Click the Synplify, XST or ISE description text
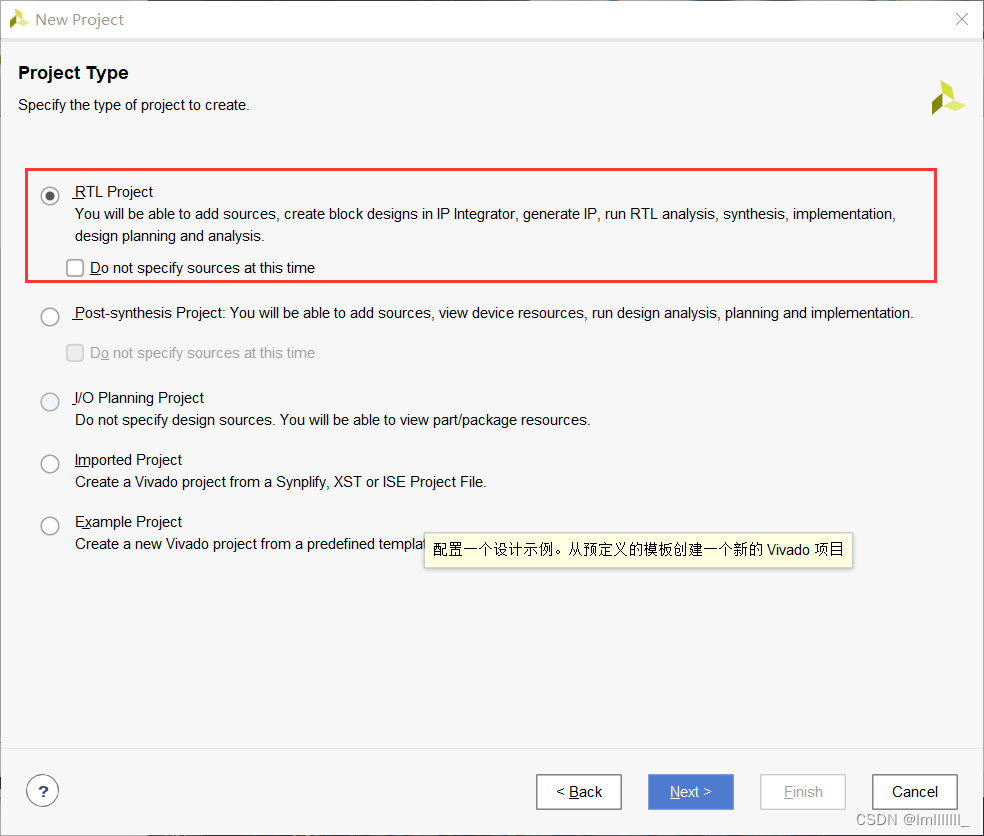This screenshot has height=836, width=984. click(x=281, y=482)
